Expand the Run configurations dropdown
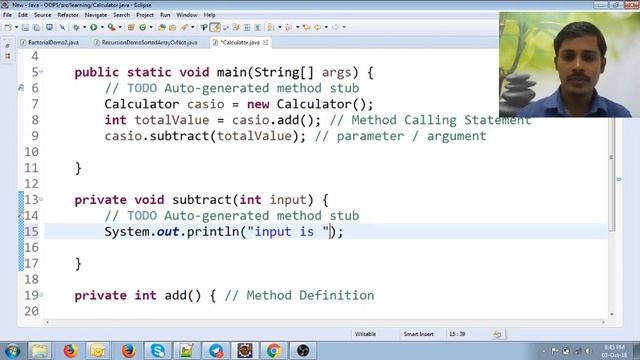The image size is (640, 360). click(x=102, y=27)
